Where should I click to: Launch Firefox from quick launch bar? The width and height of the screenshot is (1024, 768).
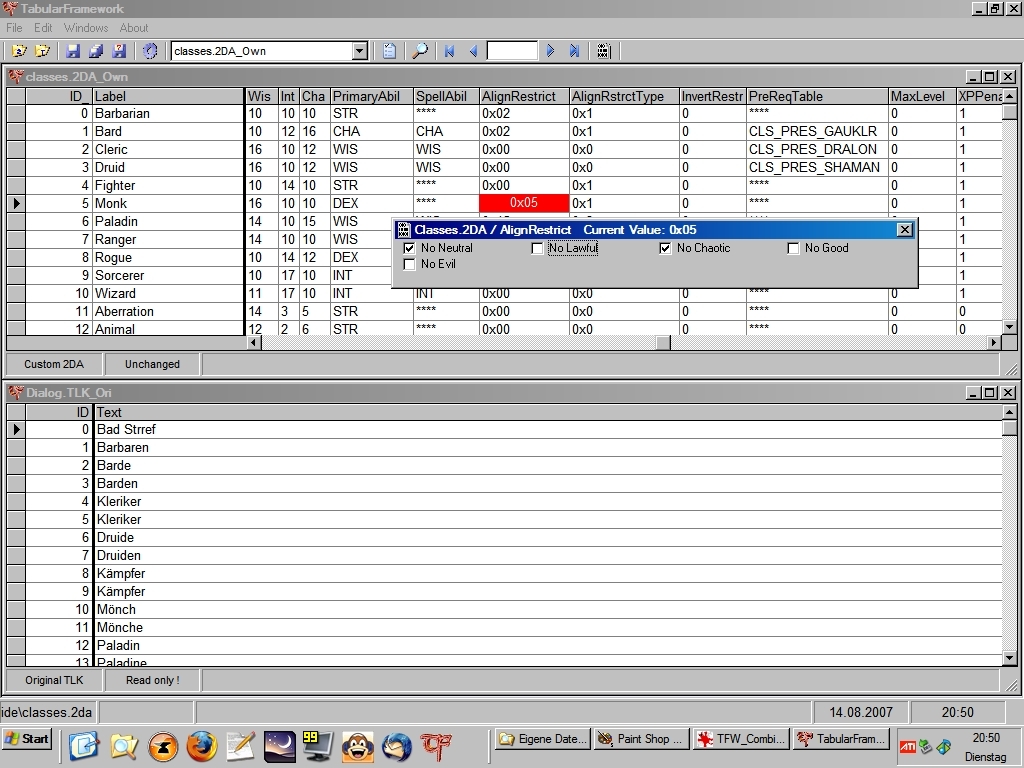coord(201,745)
